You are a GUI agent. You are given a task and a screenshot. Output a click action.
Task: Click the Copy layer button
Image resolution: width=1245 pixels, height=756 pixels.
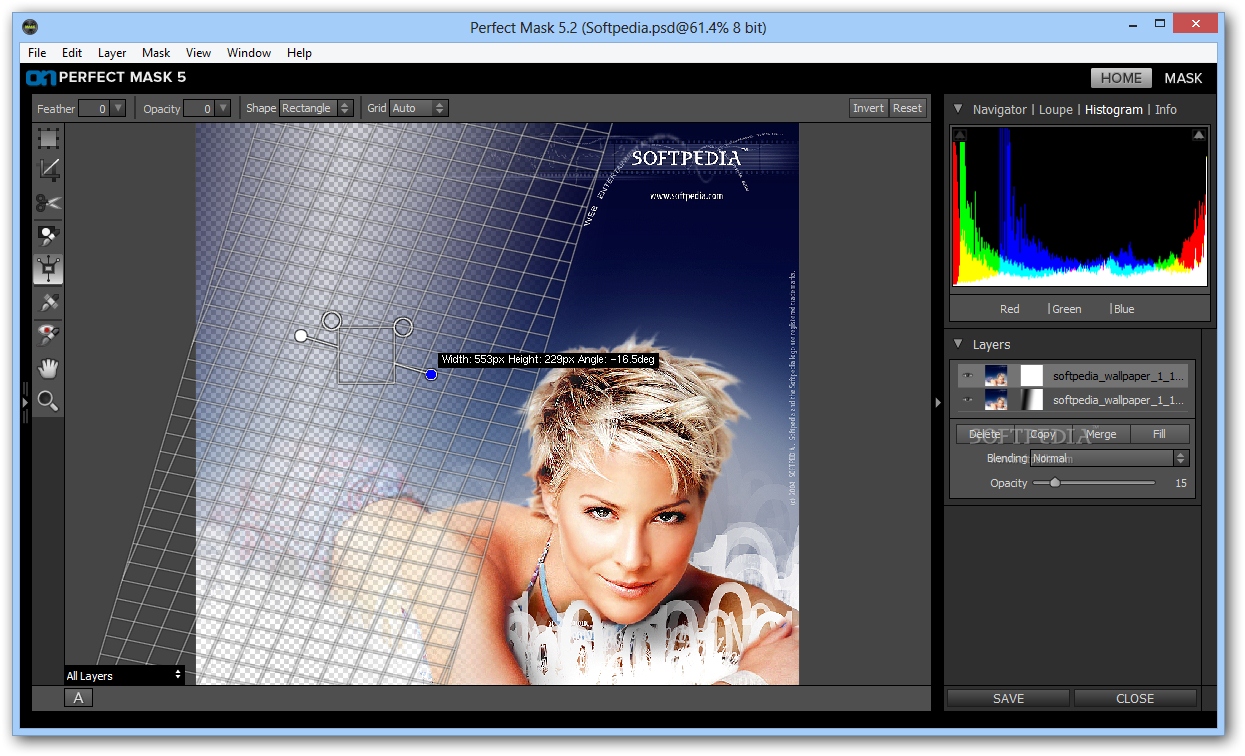[x=1043, y=434]
